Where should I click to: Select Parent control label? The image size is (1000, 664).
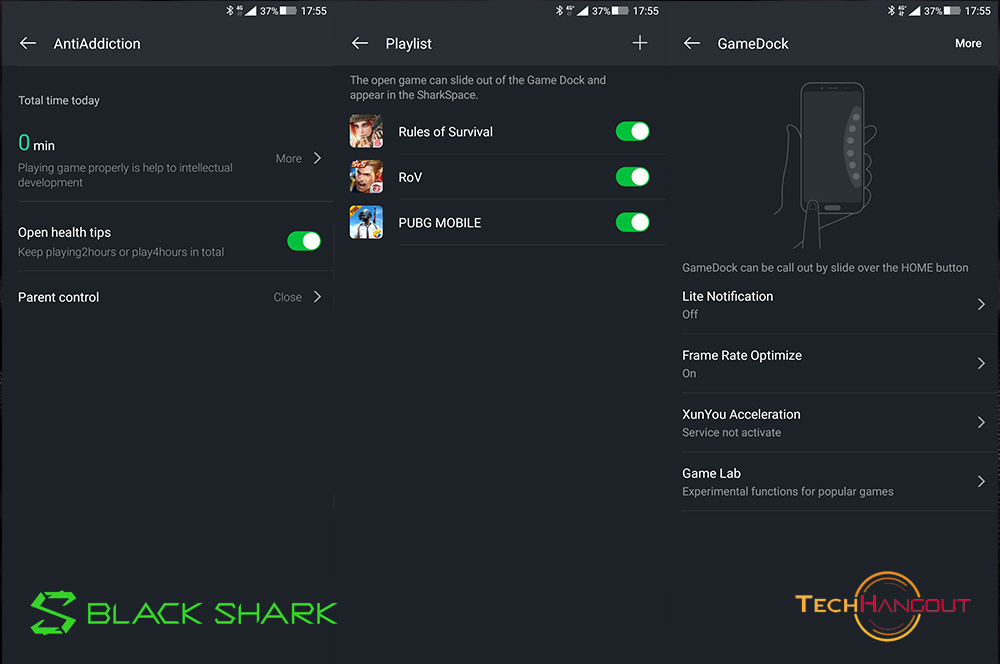(59, 297)
